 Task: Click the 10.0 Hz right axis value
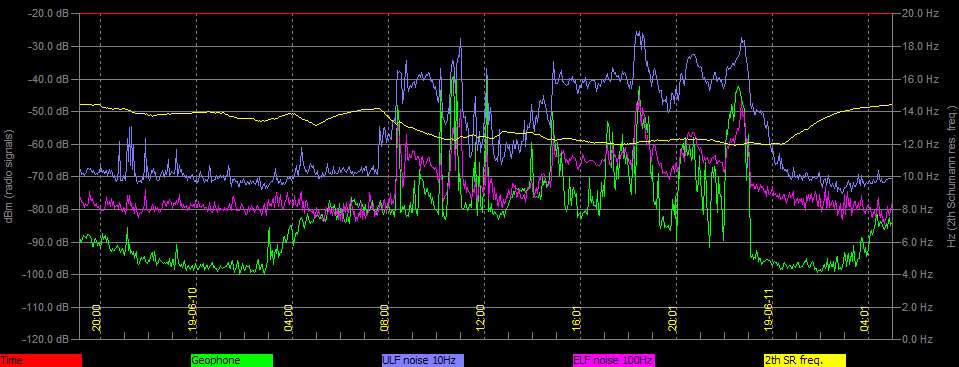point(919,176)
